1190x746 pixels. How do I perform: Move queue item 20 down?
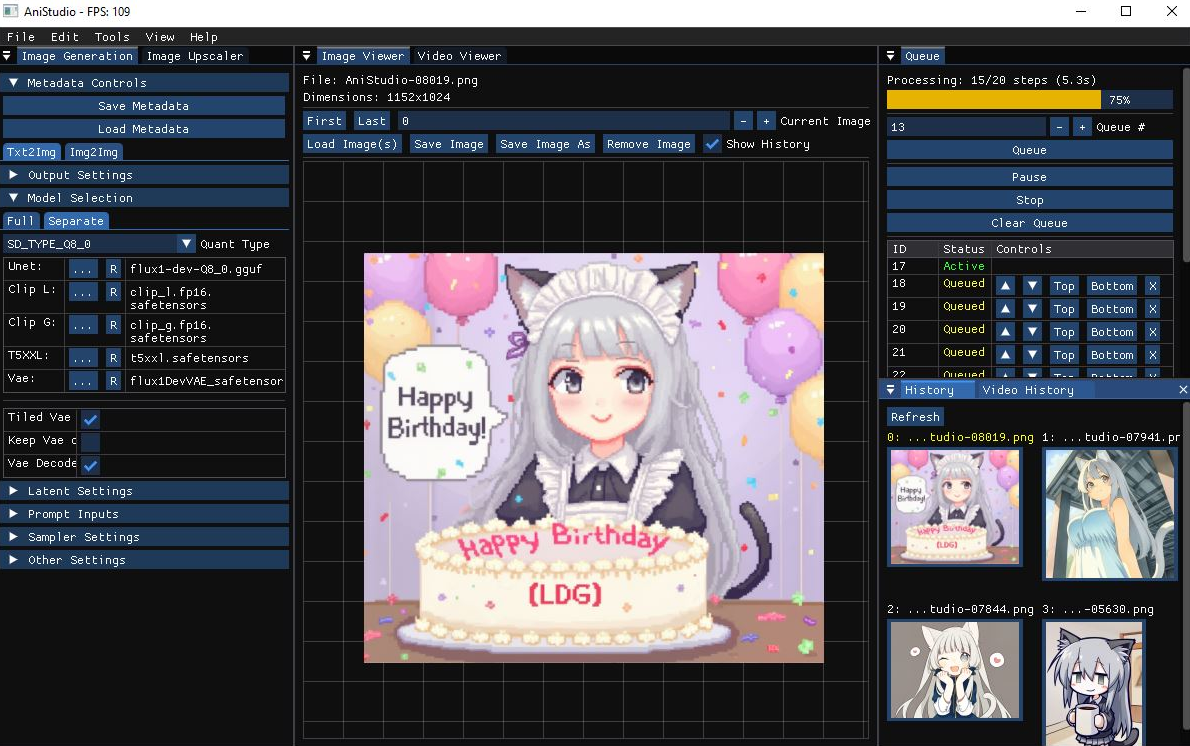pyautogui.click(x=1032, y=332)
